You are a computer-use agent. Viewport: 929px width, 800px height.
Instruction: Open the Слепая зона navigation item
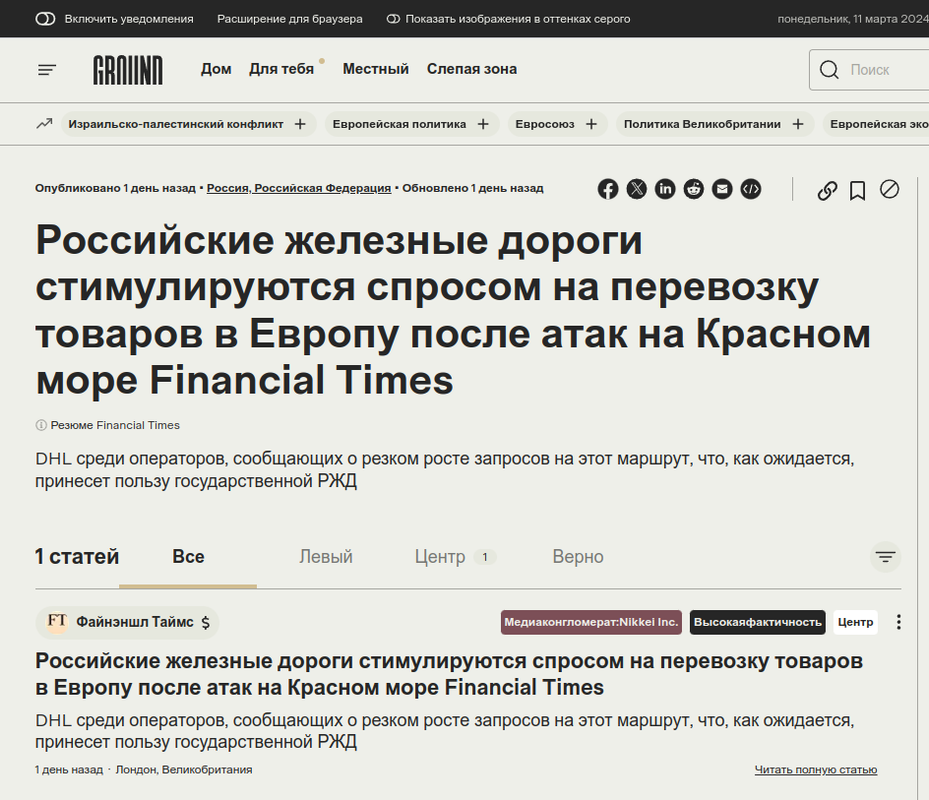click(472, 69)
